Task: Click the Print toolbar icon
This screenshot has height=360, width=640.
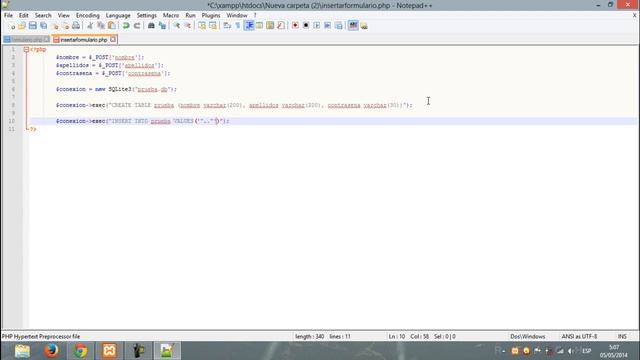Action: 76,26
